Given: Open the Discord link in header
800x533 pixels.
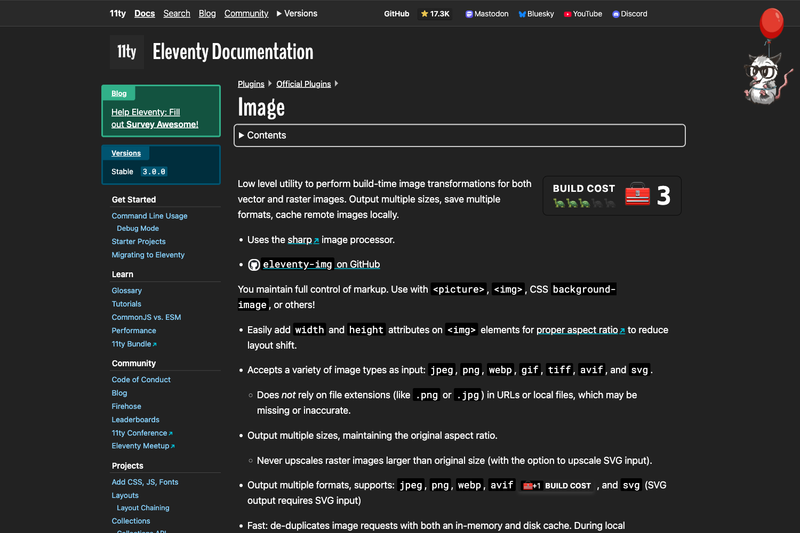Looking at the screenshot, I should tap(630, 14).
